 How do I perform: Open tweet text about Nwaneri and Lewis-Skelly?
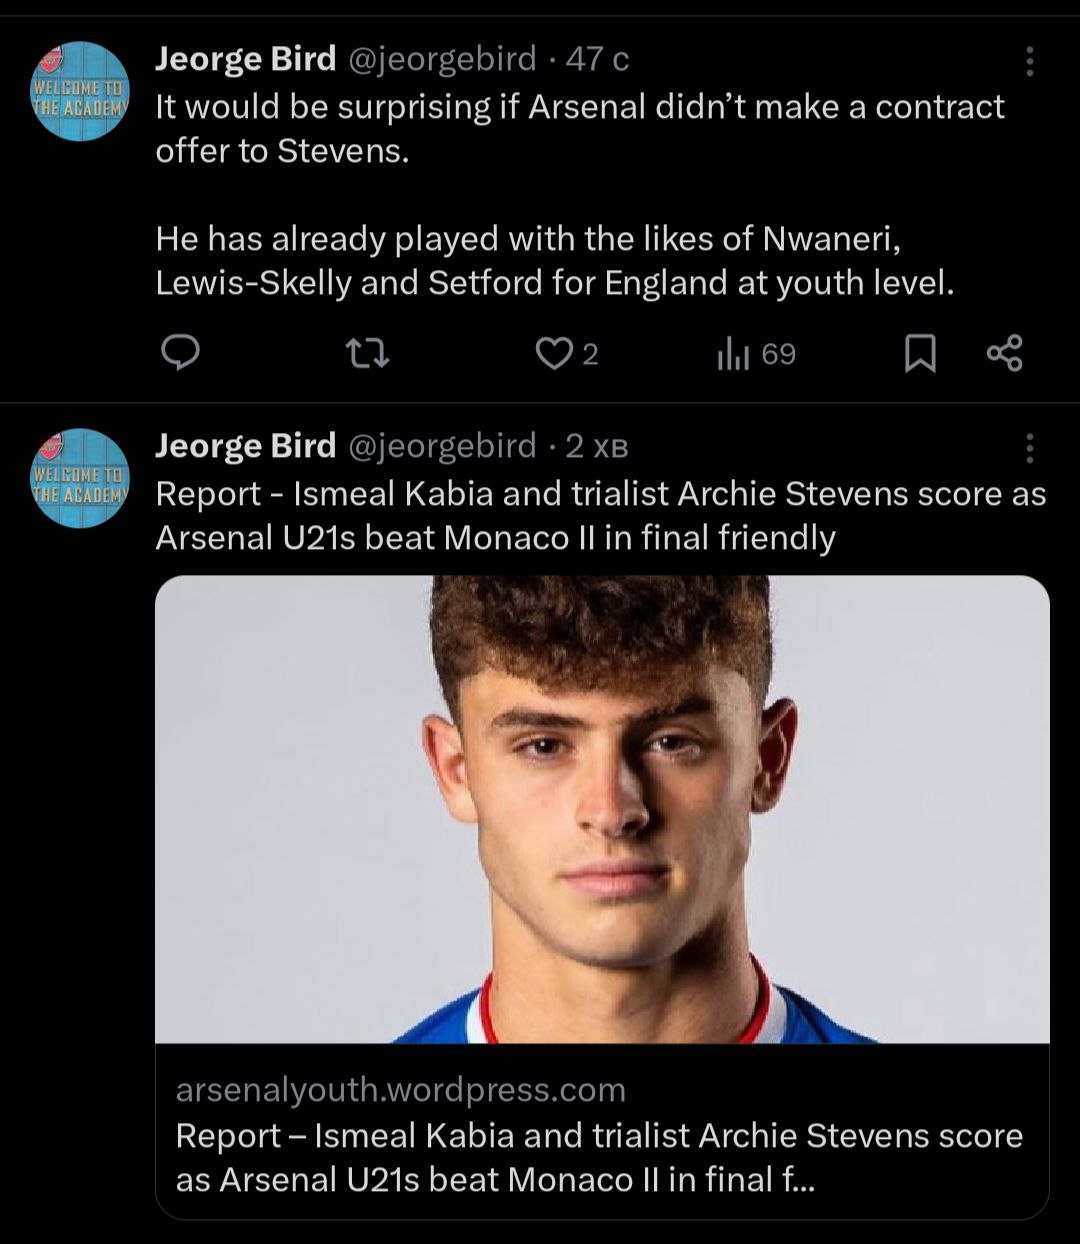coord(555,261)
